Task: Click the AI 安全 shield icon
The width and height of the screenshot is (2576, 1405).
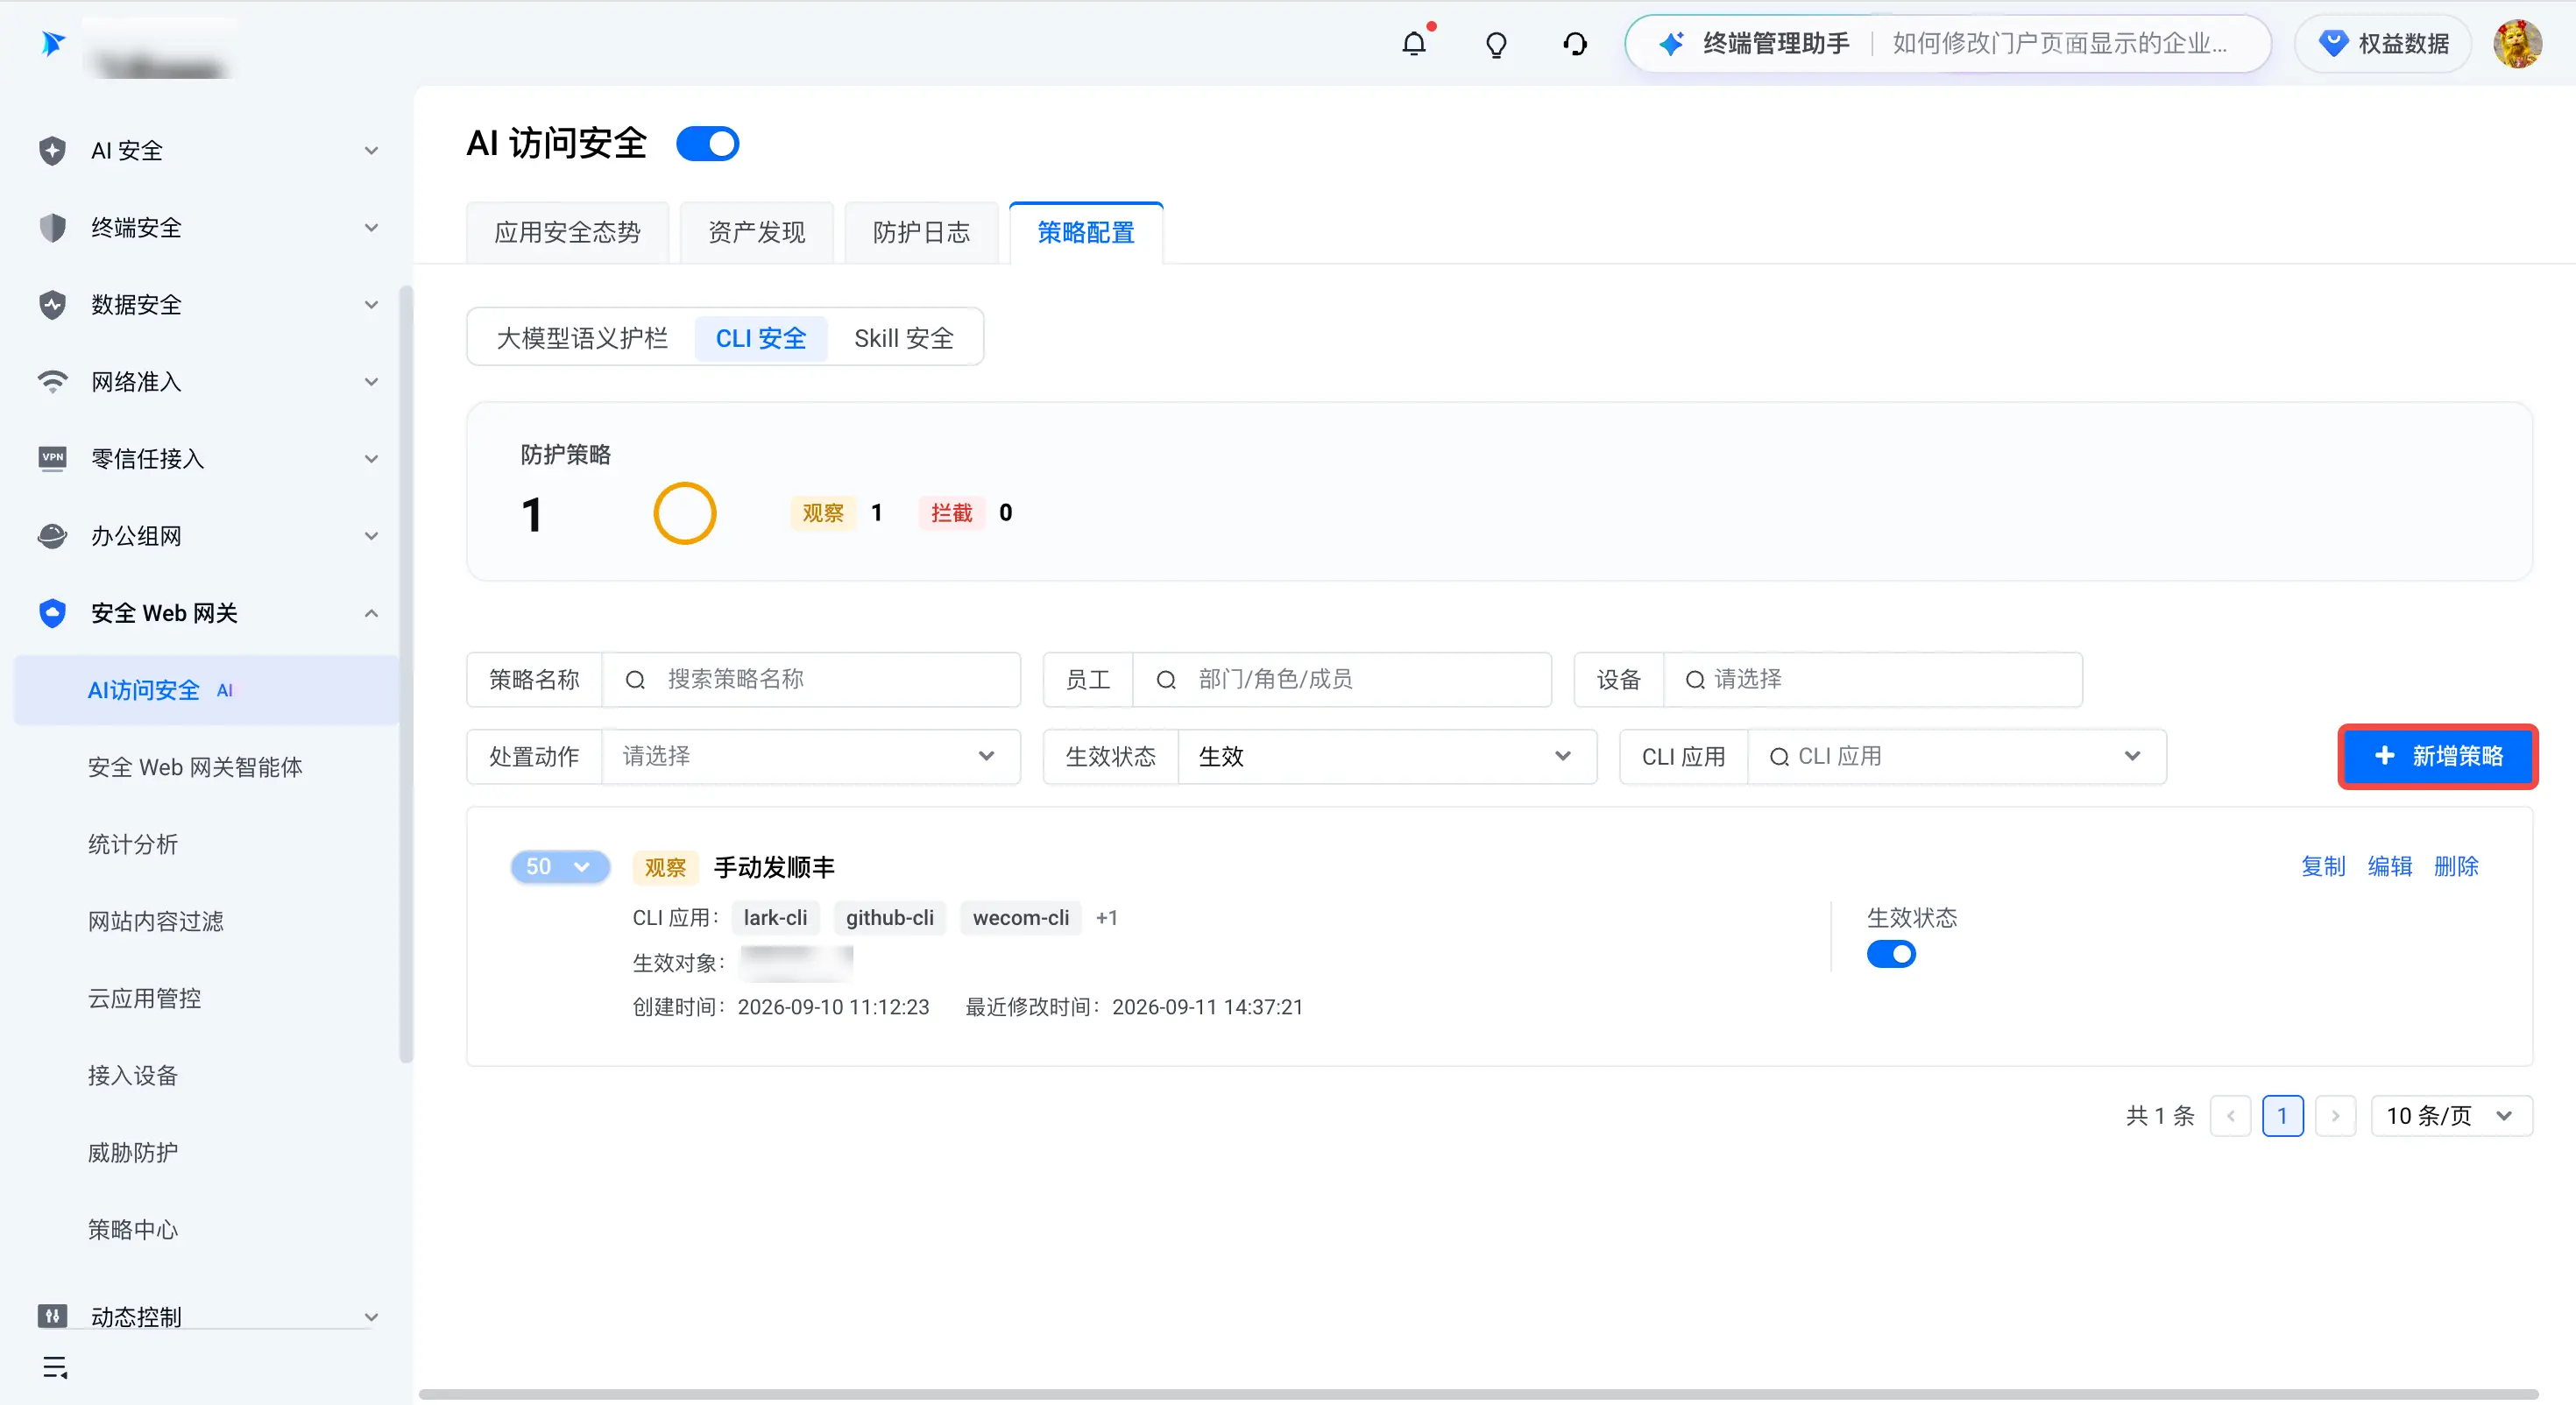Action: 52,150
